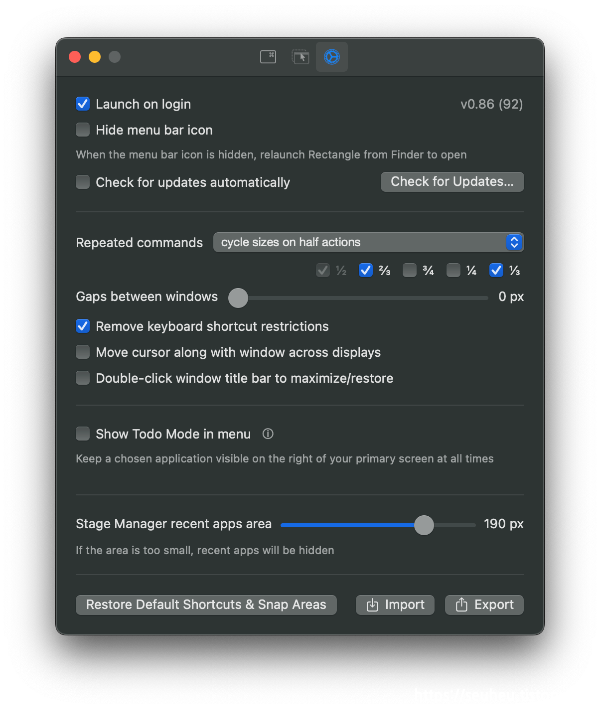Select the general settings gear tab
The height and width of the screenshot is (708, 600).
332,57
